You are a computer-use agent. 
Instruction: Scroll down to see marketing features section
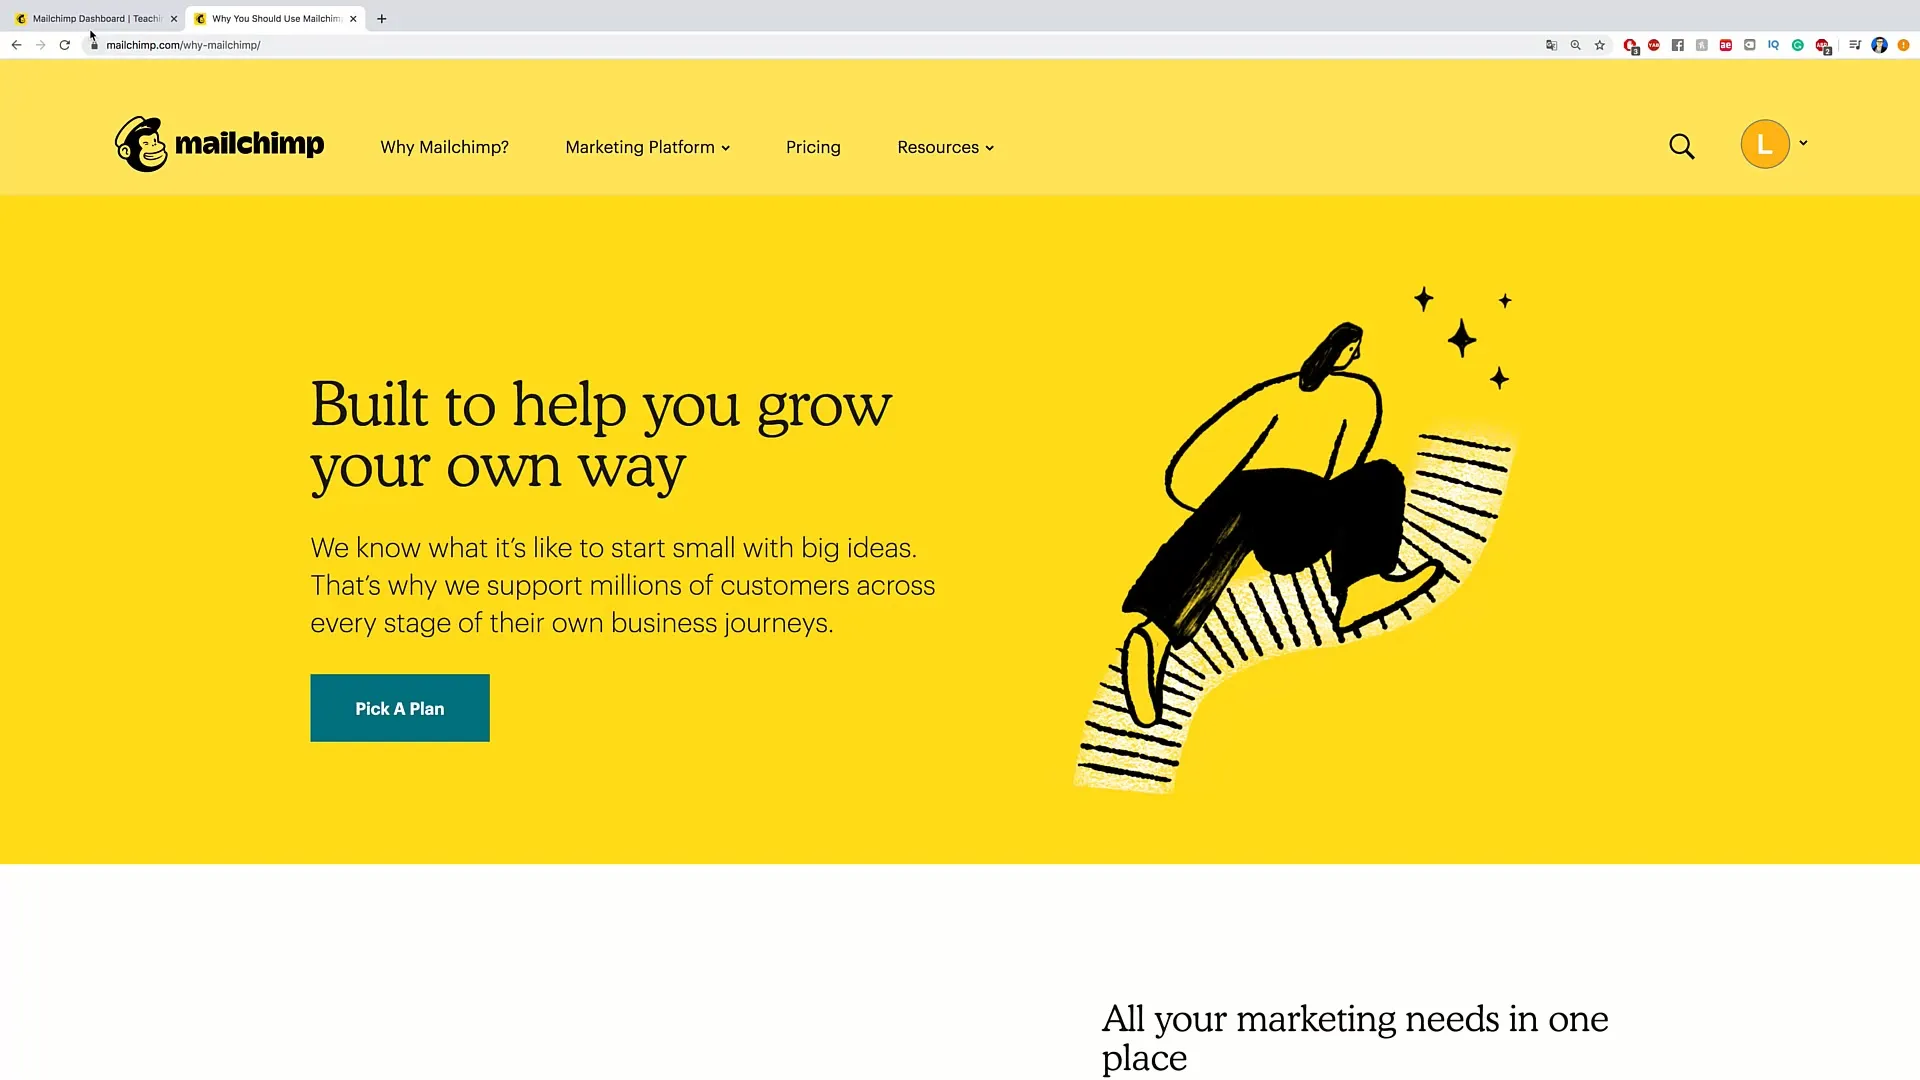(1354, 1036)
